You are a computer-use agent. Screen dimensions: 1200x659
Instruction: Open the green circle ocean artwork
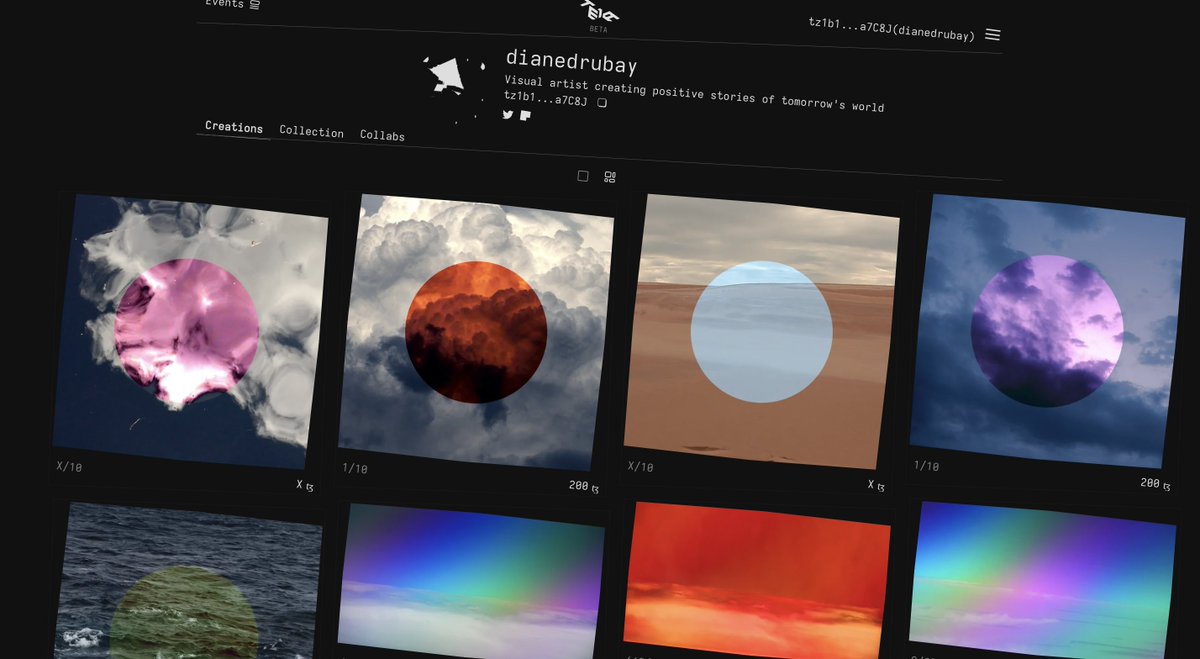tap(189, 581)
